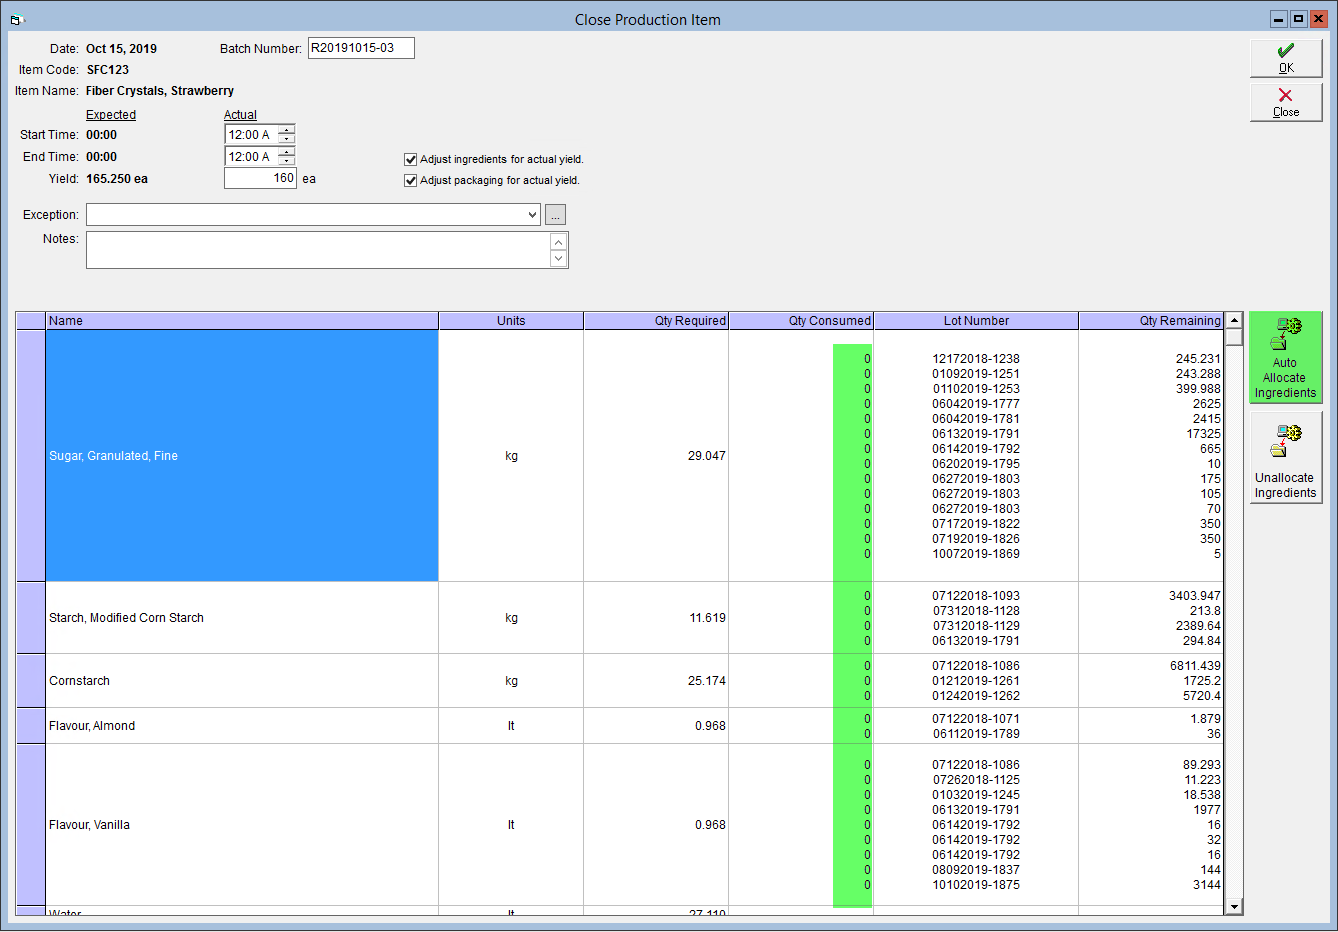Click the Qty Required column header
The height and width of the screenshot is (932, 1338).
pos(656,321)
